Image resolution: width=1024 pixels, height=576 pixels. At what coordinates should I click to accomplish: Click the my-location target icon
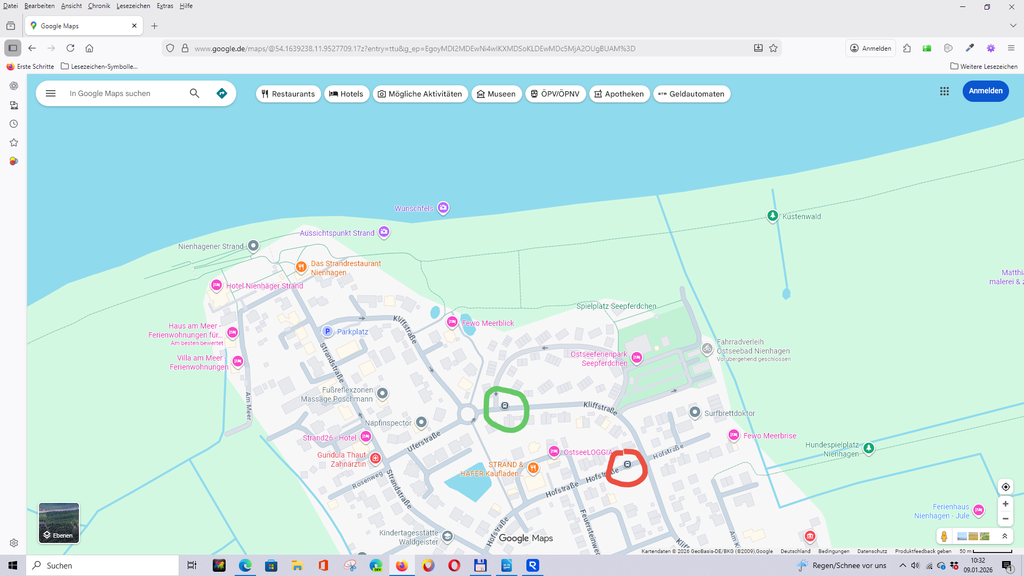(x=1006, y=487)
